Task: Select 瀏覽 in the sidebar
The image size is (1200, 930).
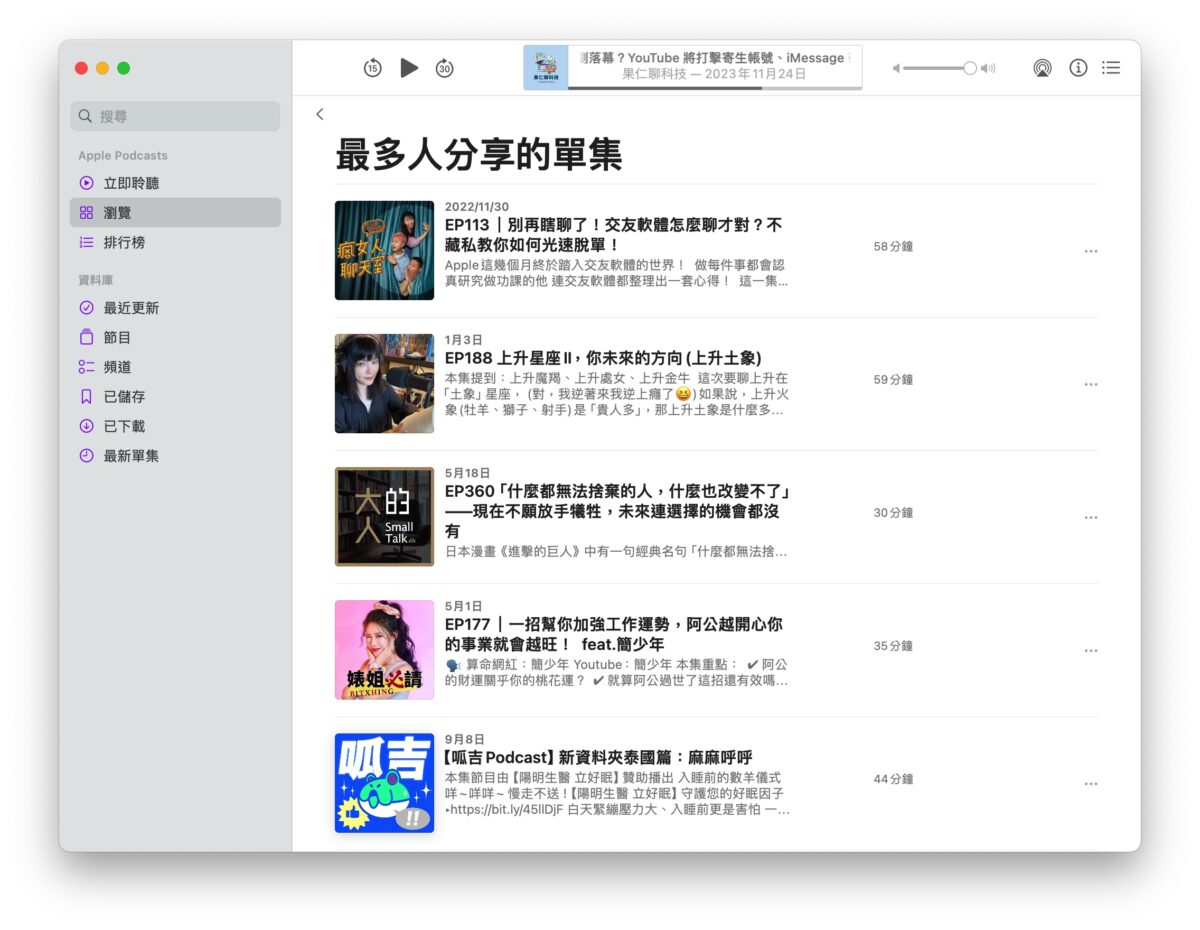Action: pyautogui.click(x=175, y=213)
